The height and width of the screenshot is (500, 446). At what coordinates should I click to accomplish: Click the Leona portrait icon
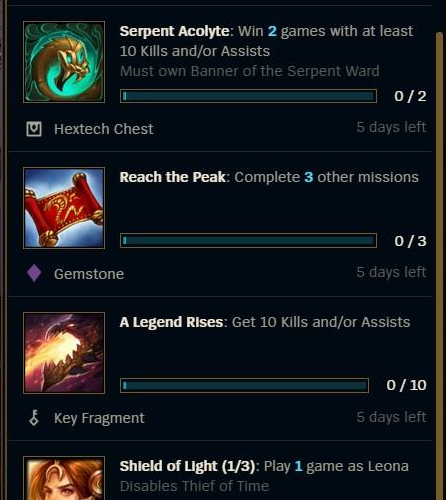pyautogui.click(x=64, y=478)
